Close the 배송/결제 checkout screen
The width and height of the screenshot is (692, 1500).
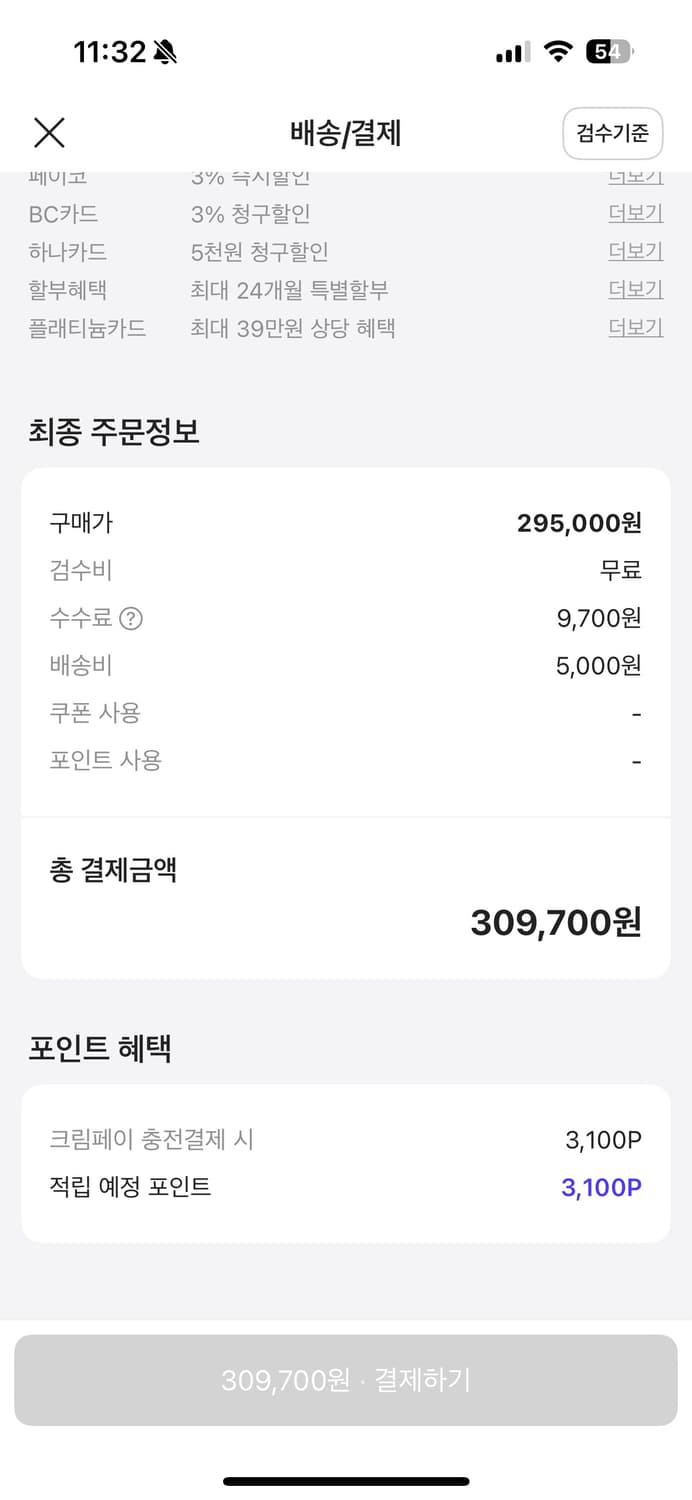[x=48, y=132]
